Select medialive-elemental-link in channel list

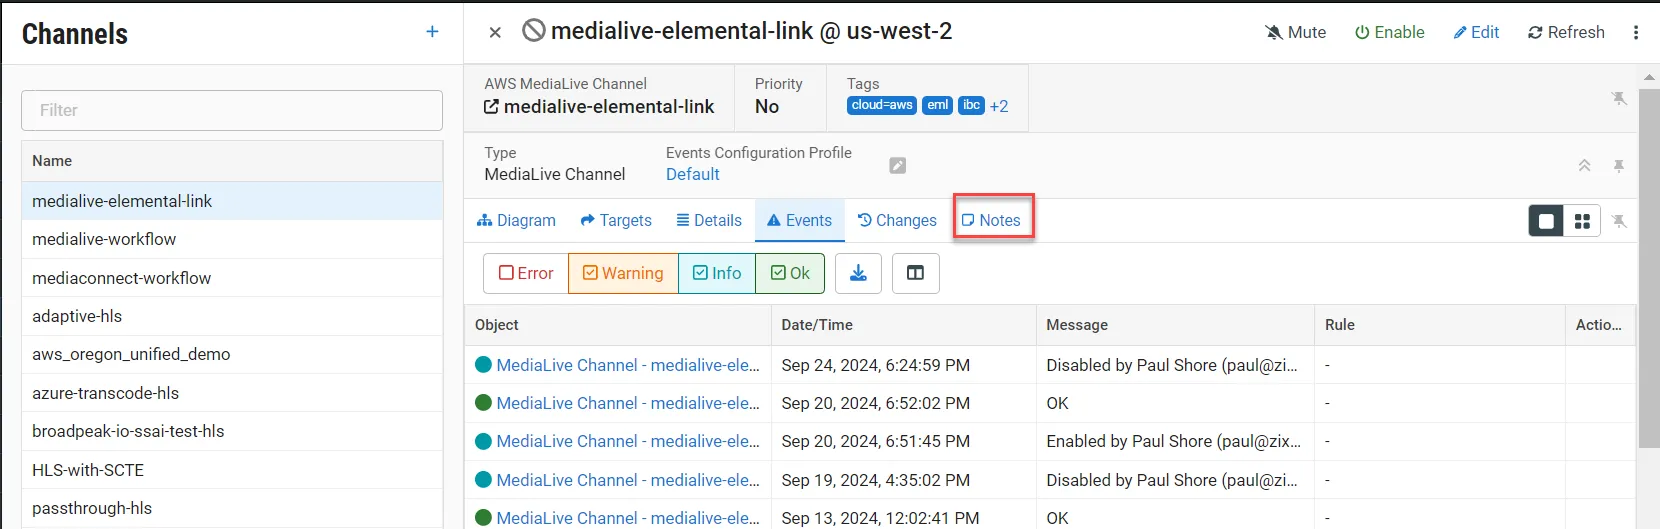click(x=232, y=201)
